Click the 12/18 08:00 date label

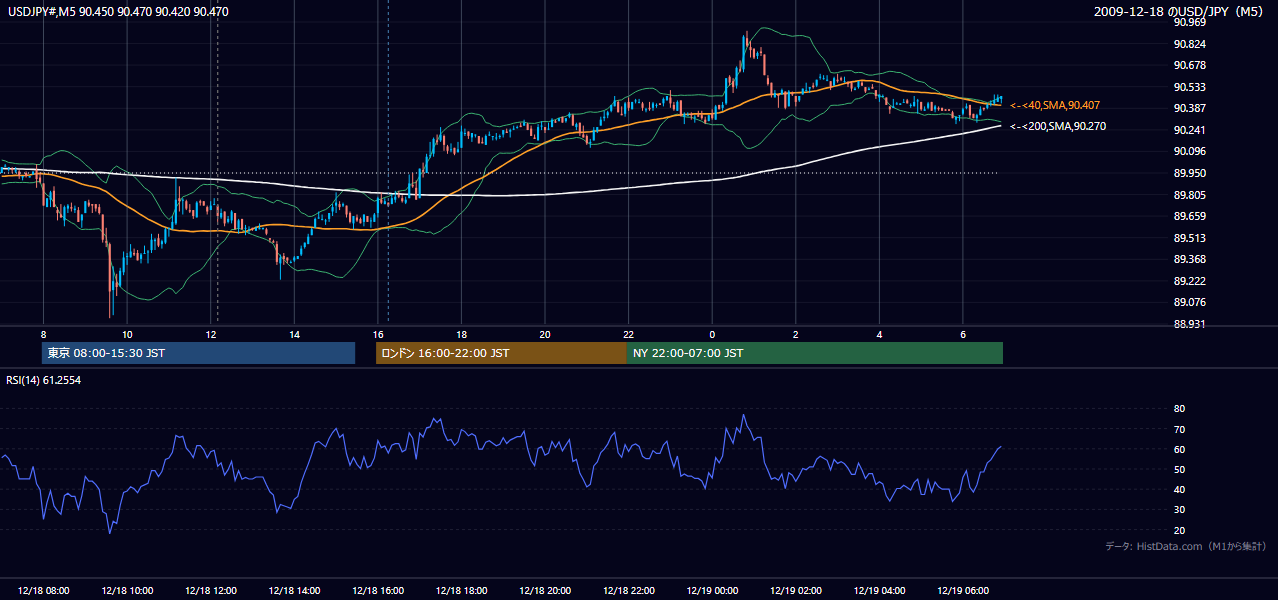click(x=43, y=591)
